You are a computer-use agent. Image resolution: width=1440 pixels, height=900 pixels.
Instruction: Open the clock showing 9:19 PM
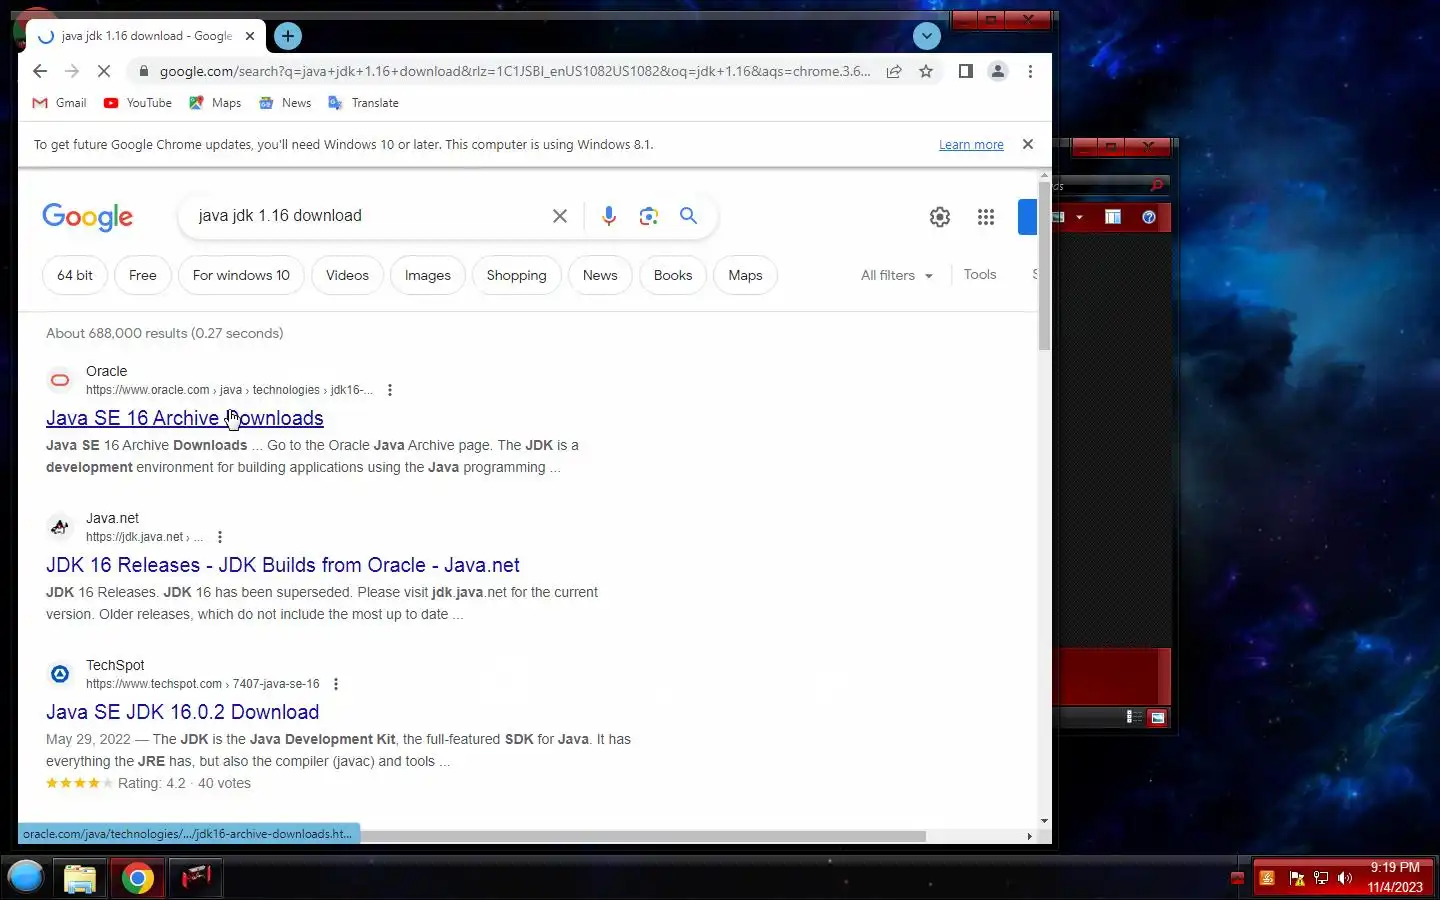tap(1395, 877)
